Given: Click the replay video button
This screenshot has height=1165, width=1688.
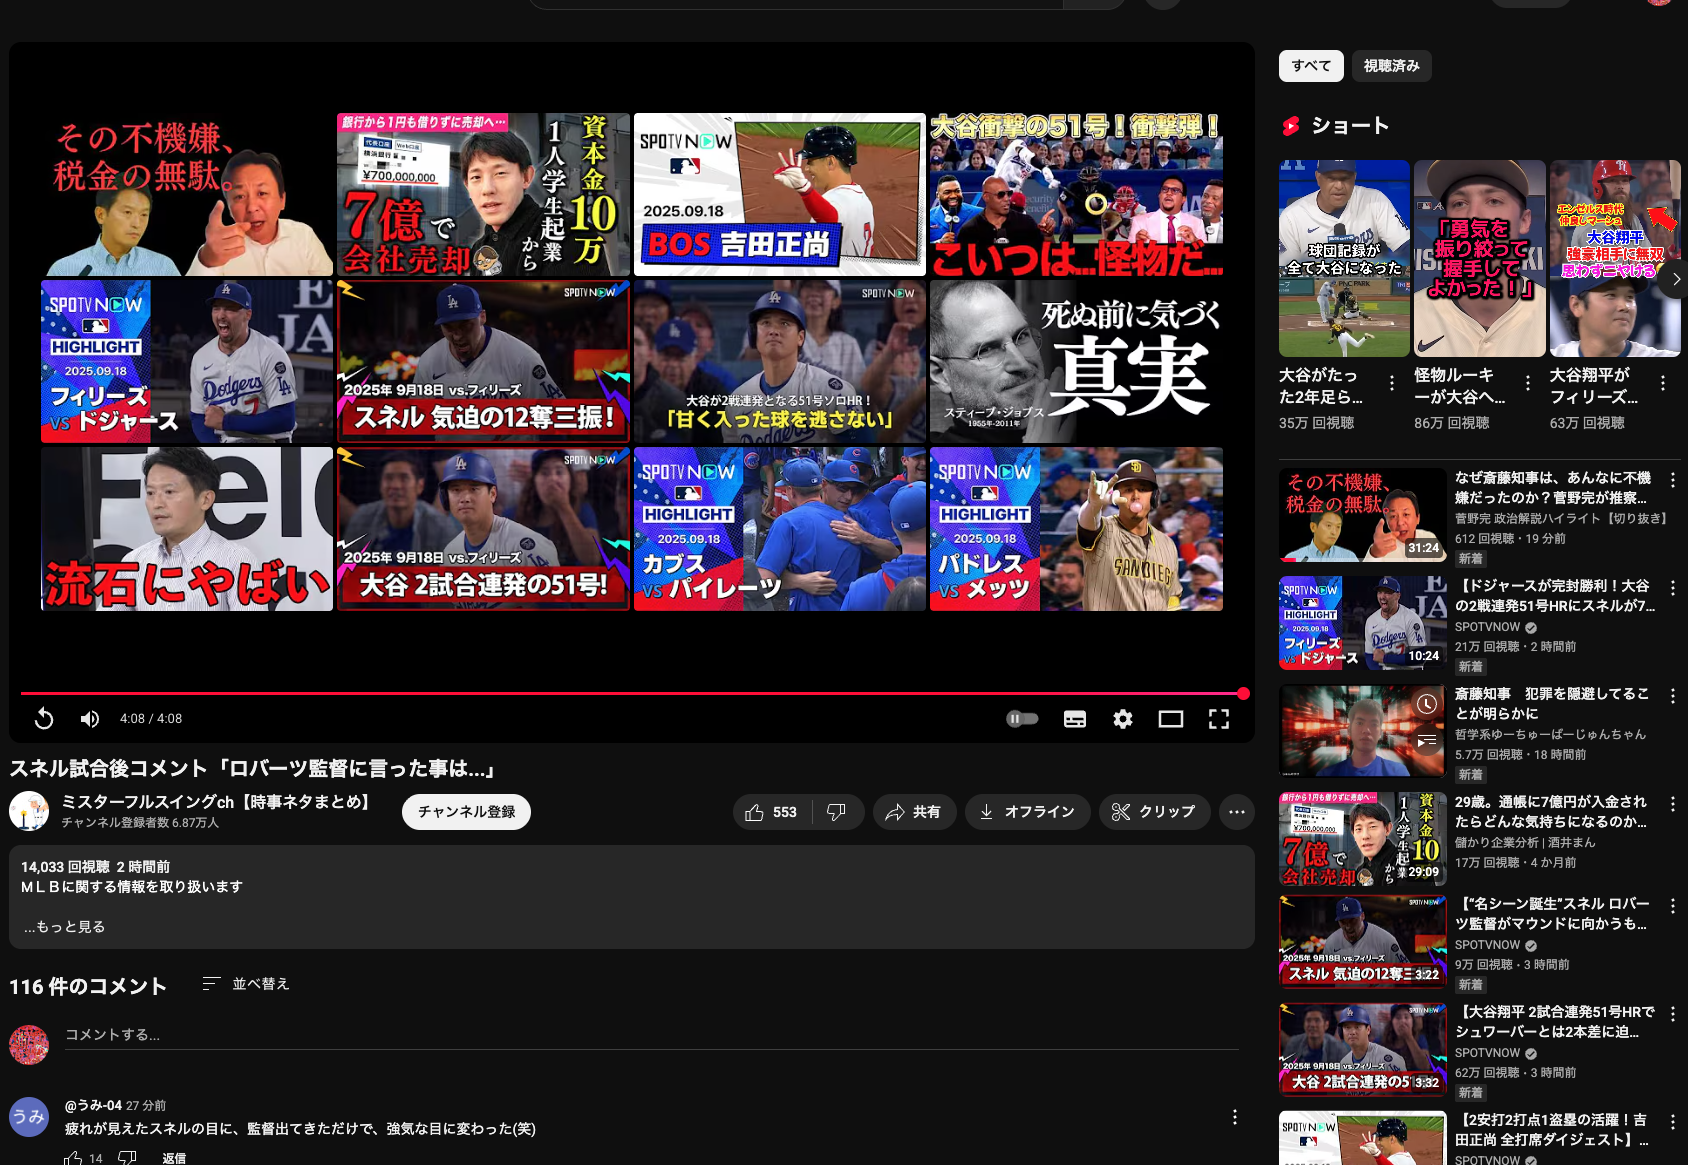Looking at the screenshot, I should (x=44, y=719).
